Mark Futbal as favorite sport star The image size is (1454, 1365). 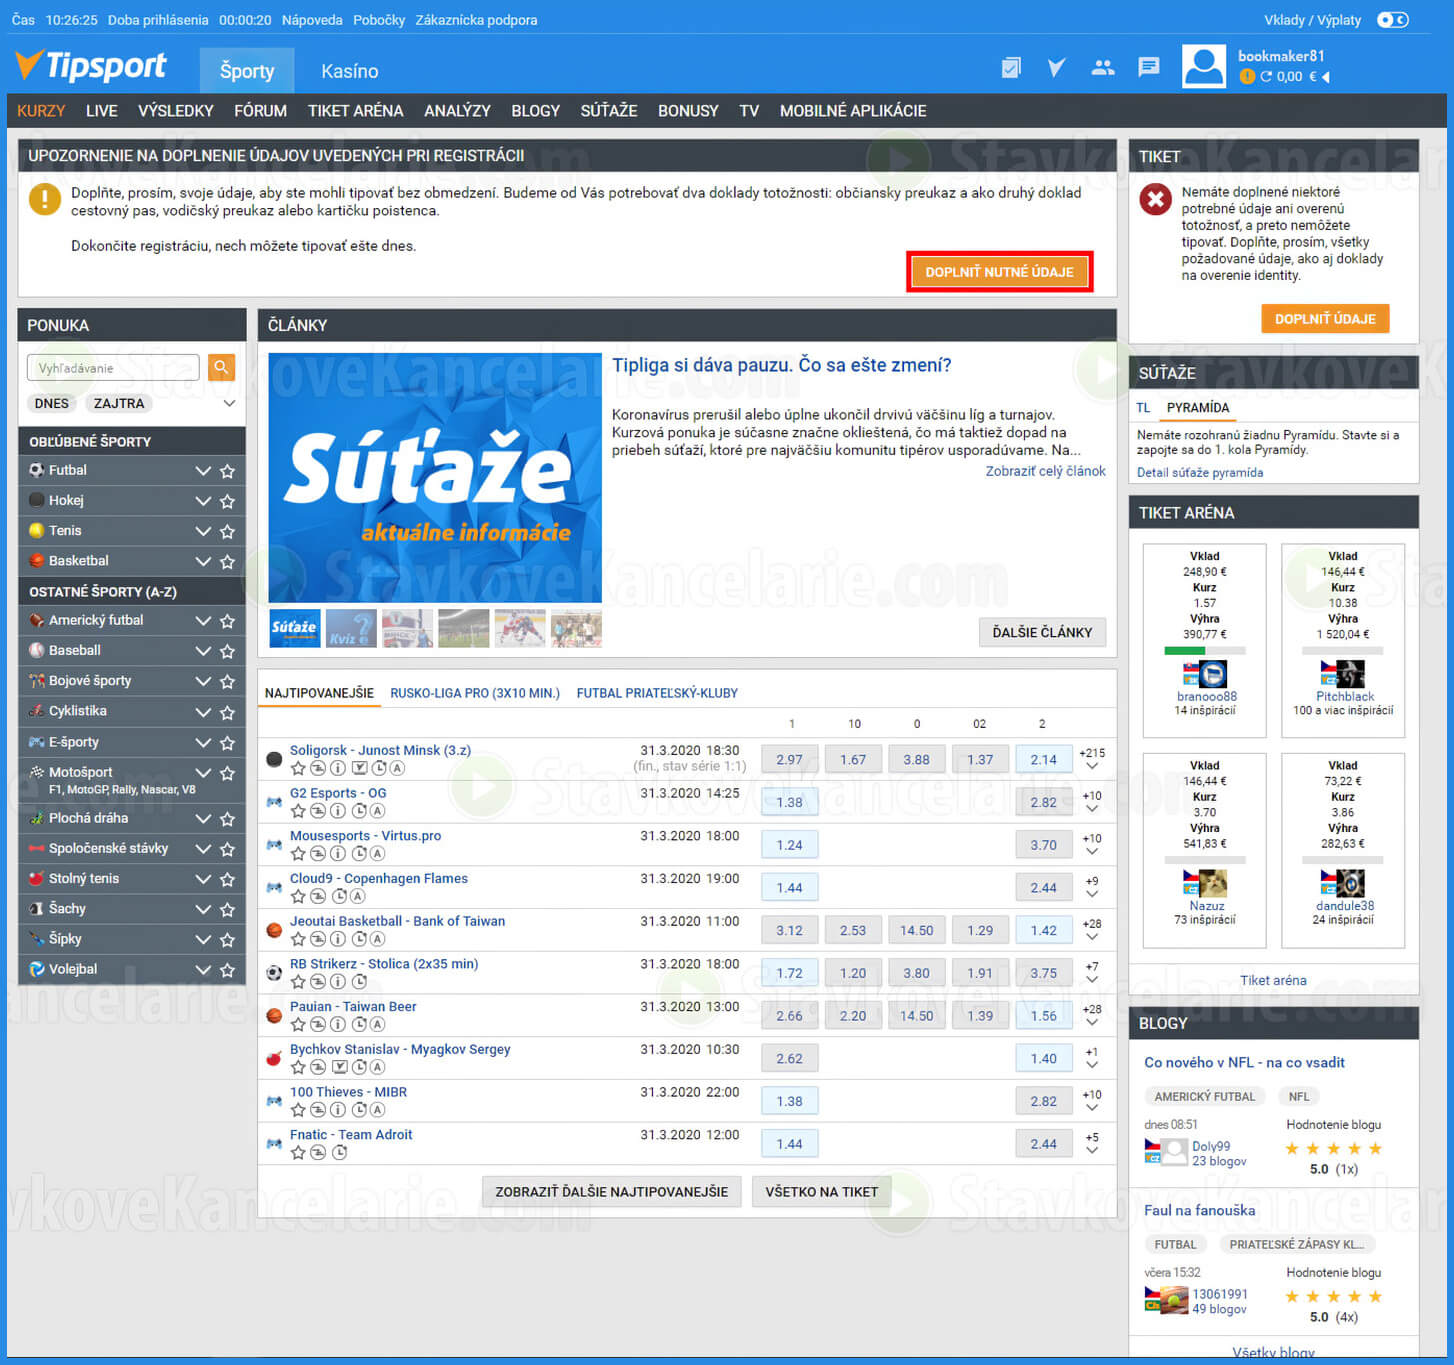tap(228, 471)
